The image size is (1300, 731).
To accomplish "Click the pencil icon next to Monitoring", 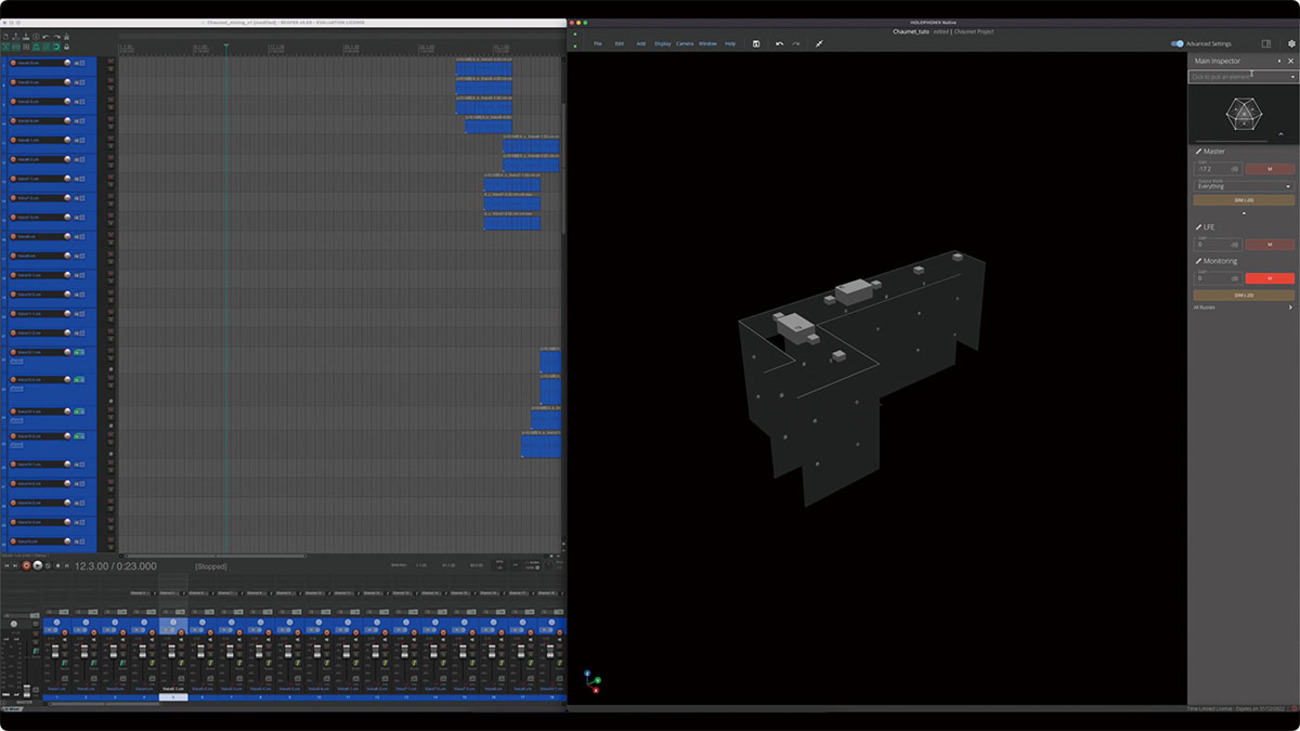I will (1199, 261).
